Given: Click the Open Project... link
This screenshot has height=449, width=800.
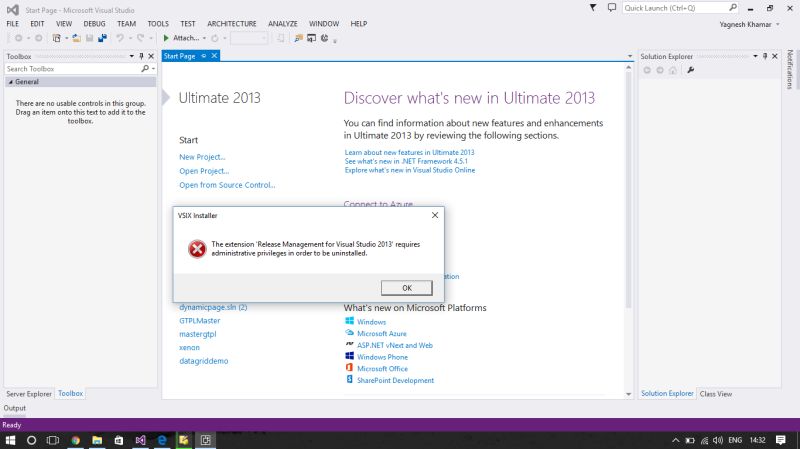Looking at the screenshot, I should [x=204, y=171].
